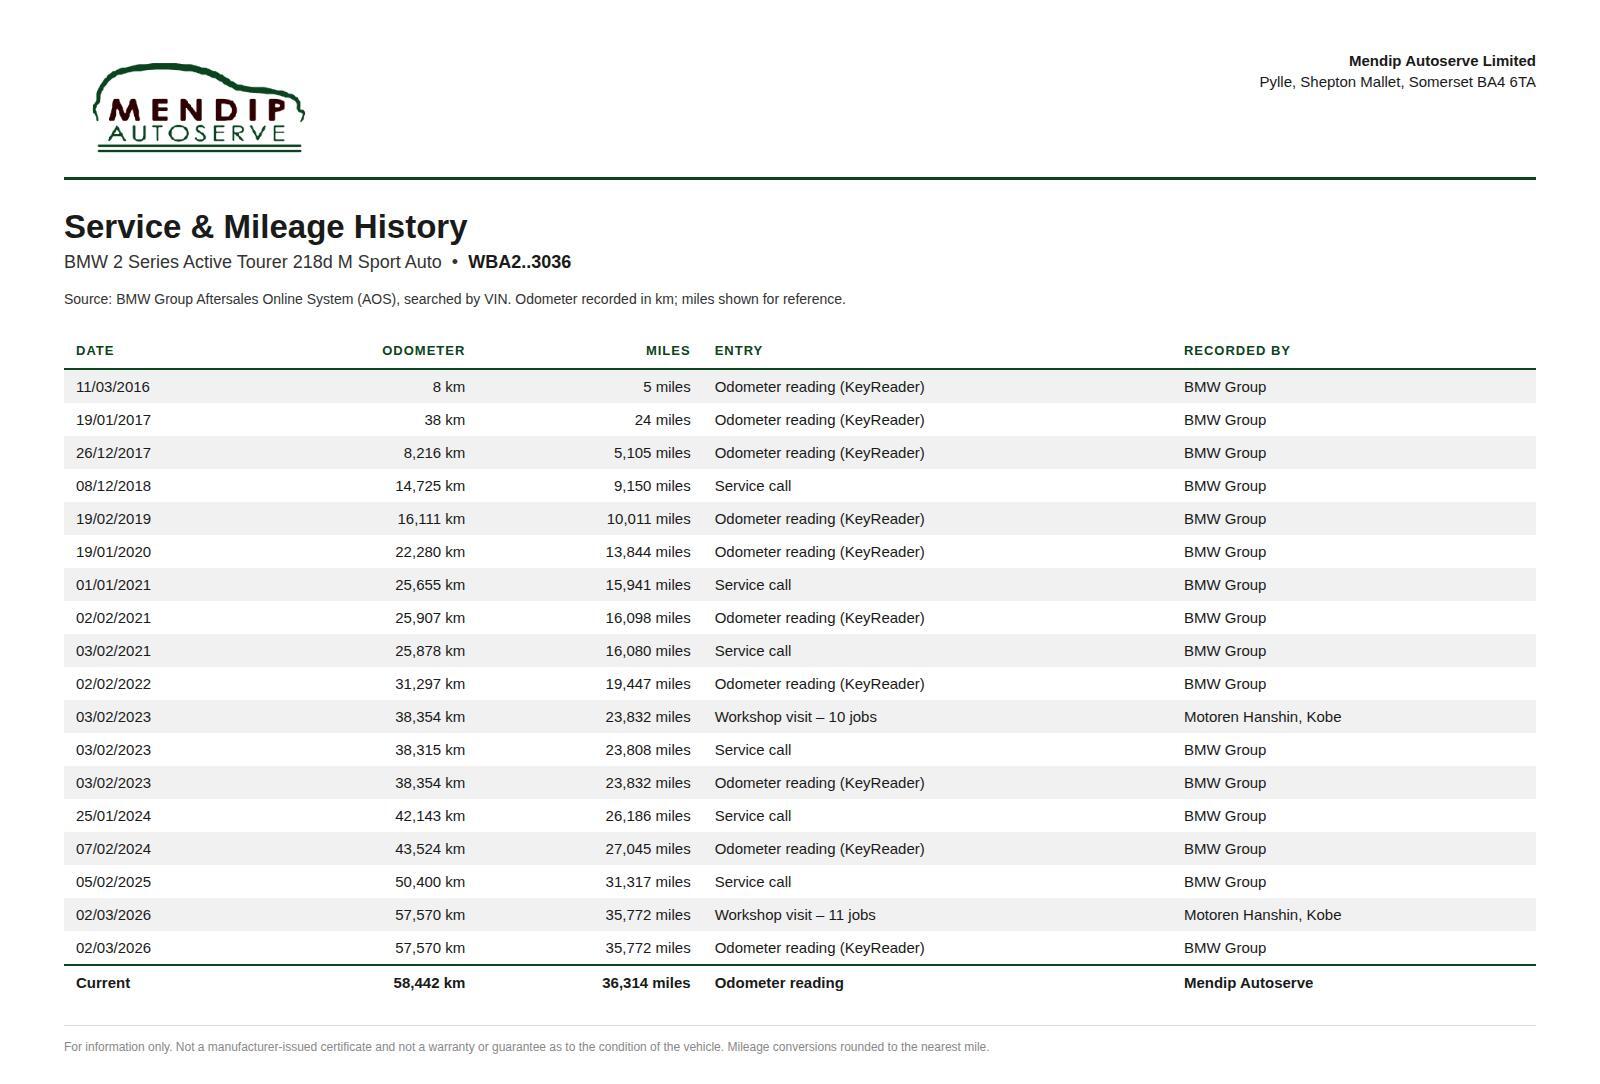Click the DATE column header
The width and height of the screenshot is (1600, 1084).
(x=95, y=351)
